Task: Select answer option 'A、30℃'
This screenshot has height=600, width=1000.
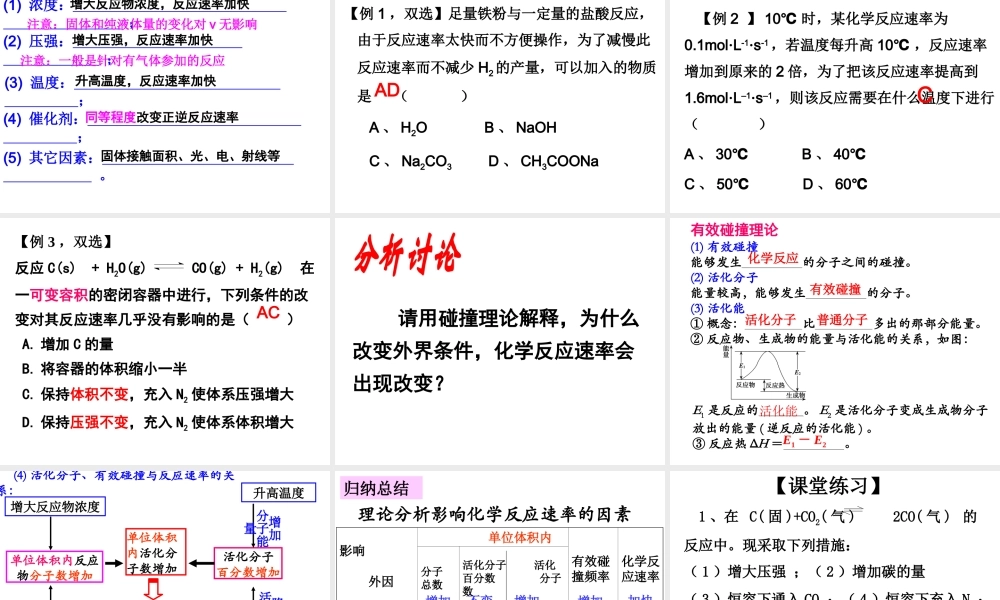Action: 716,154
